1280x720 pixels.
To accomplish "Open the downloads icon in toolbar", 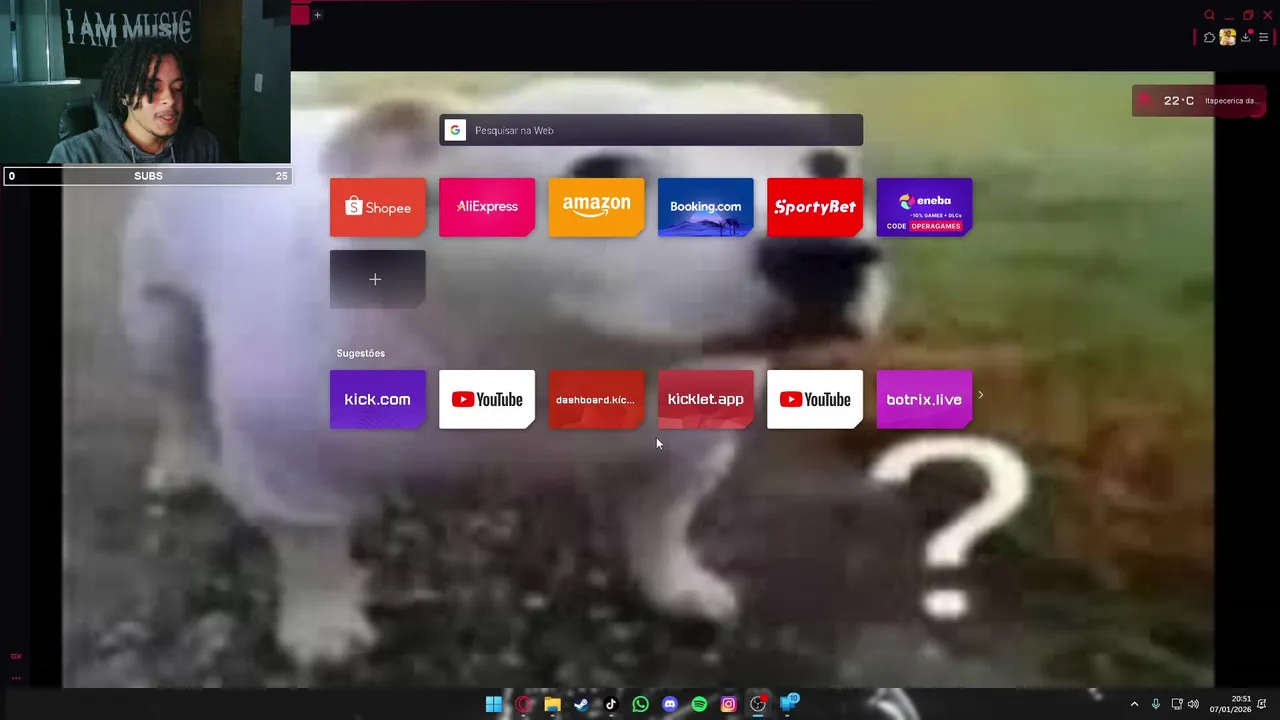I will (x=1246, y=38).
